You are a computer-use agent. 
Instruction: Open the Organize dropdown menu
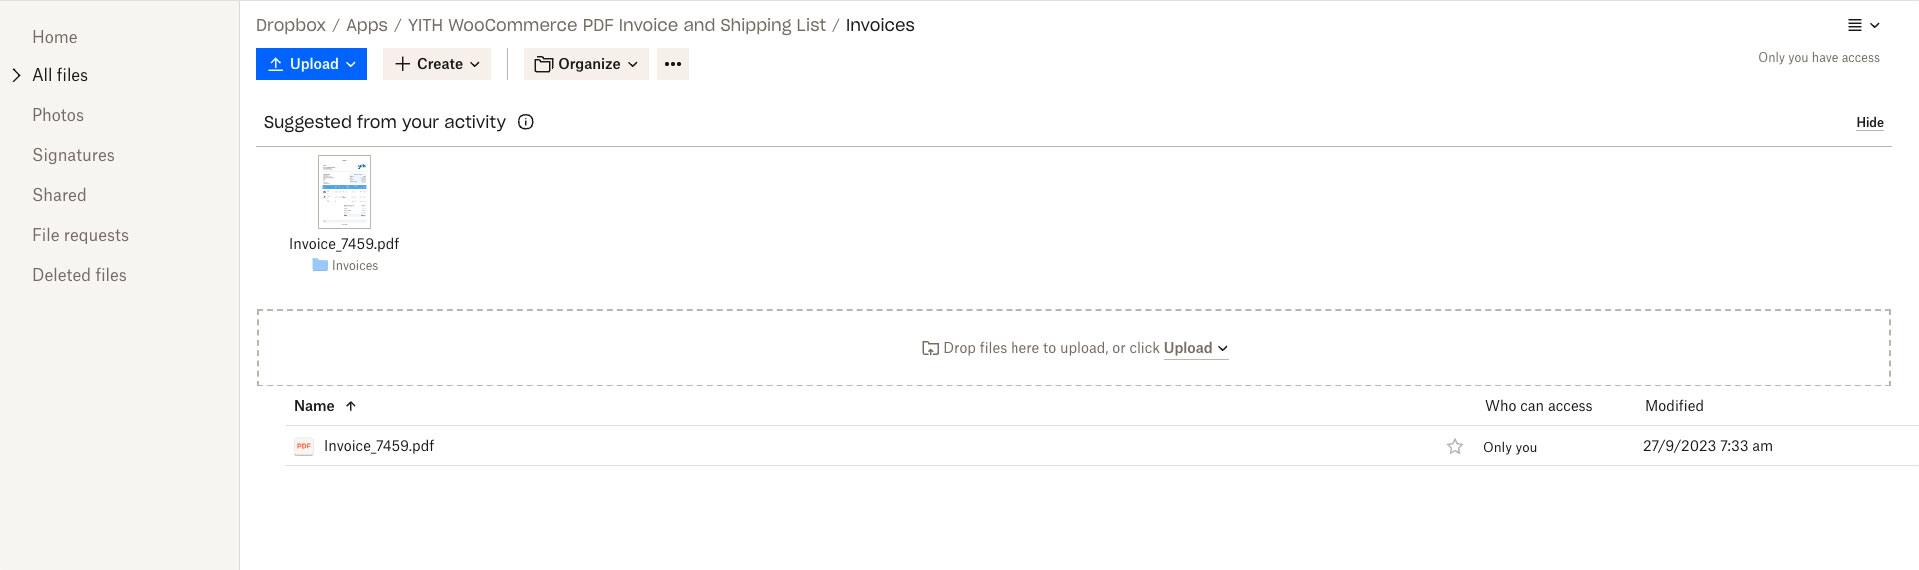pos(586,64)
